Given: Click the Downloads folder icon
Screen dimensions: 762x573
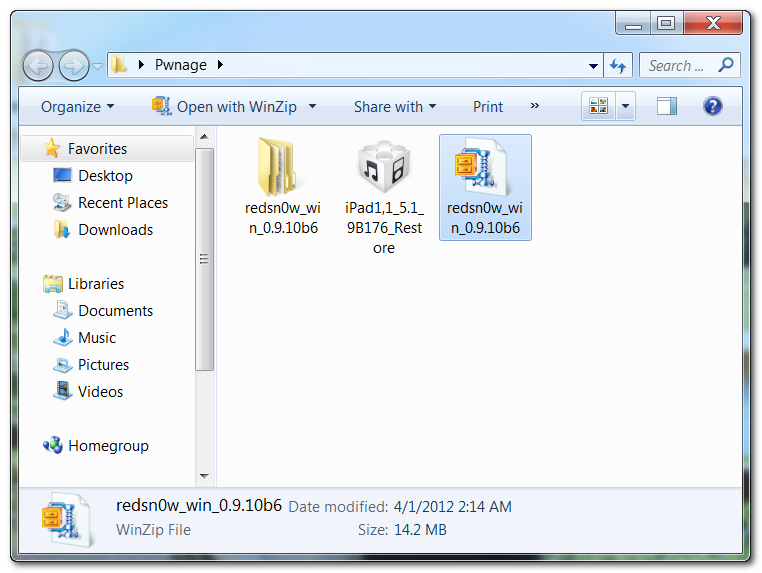Looking at the screenshot, I should 62,229.
